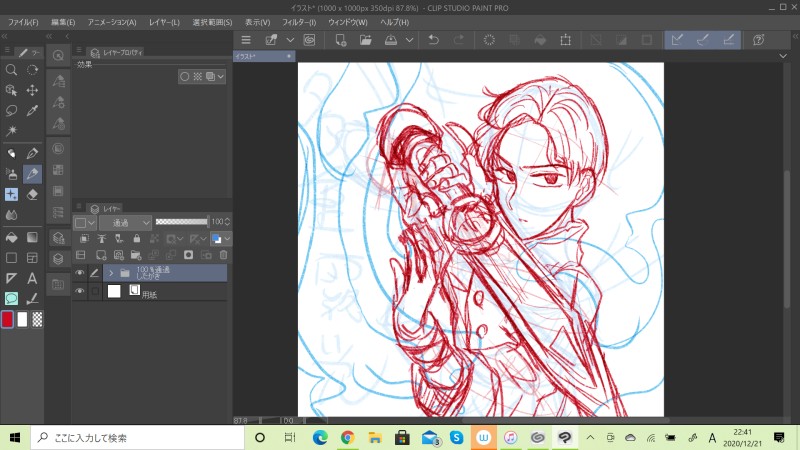Select the Ruler tool
Screen dimensions: 800x450
11,278
